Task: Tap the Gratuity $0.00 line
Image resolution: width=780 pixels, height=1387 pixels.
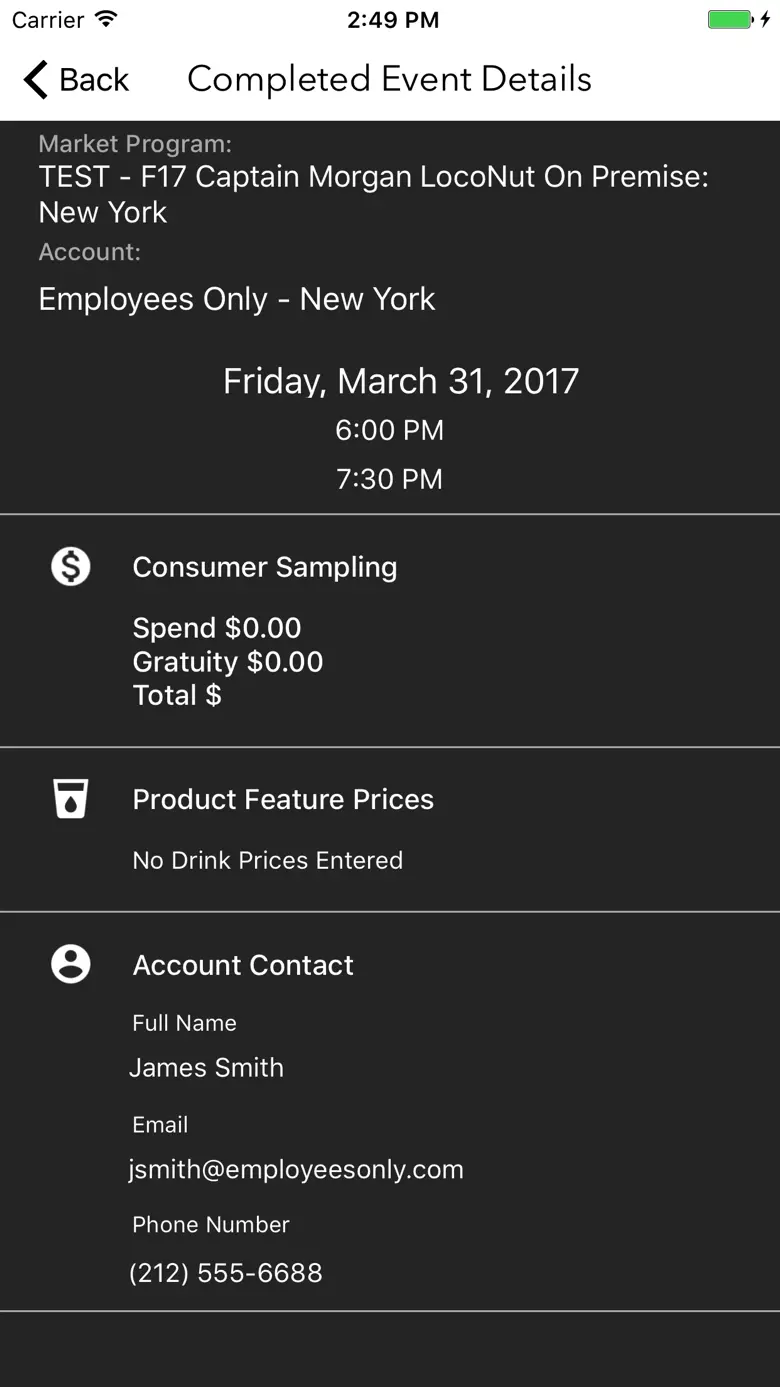Action: pyautogui.click(x=228, y=662)
